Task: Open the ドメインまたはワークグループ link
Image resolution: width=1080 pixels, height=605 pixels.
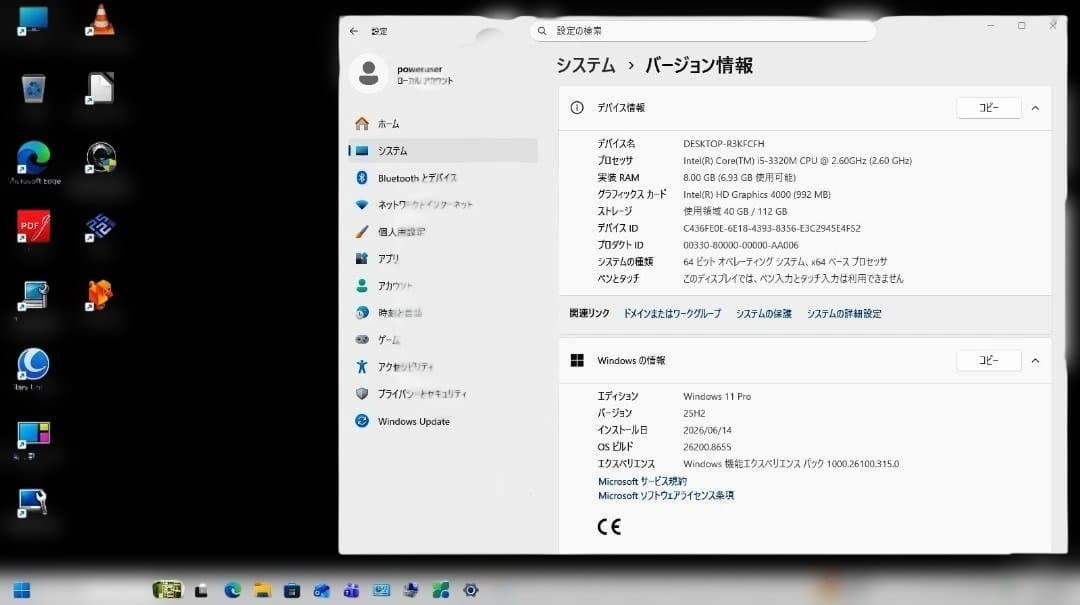Action: pyautogui.click(x=672, y=314)
